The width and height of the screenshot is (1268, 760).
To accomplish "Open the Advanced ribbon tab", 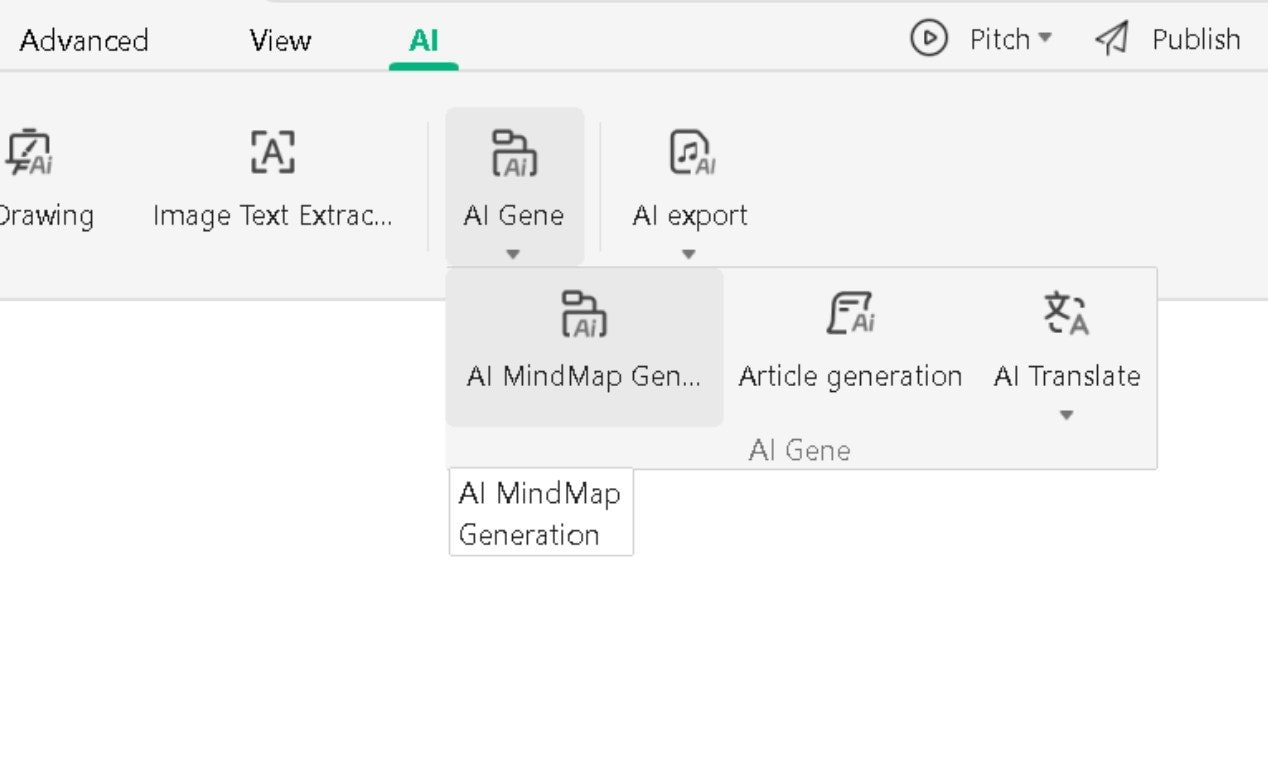I will pyautogui.click(x=84, y=40).
